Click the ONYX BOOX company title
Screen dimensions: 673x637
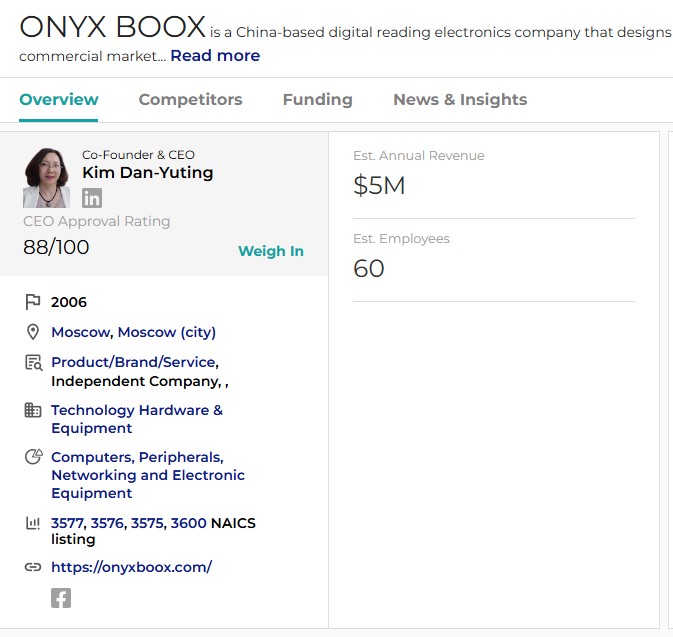click(112, 27)
